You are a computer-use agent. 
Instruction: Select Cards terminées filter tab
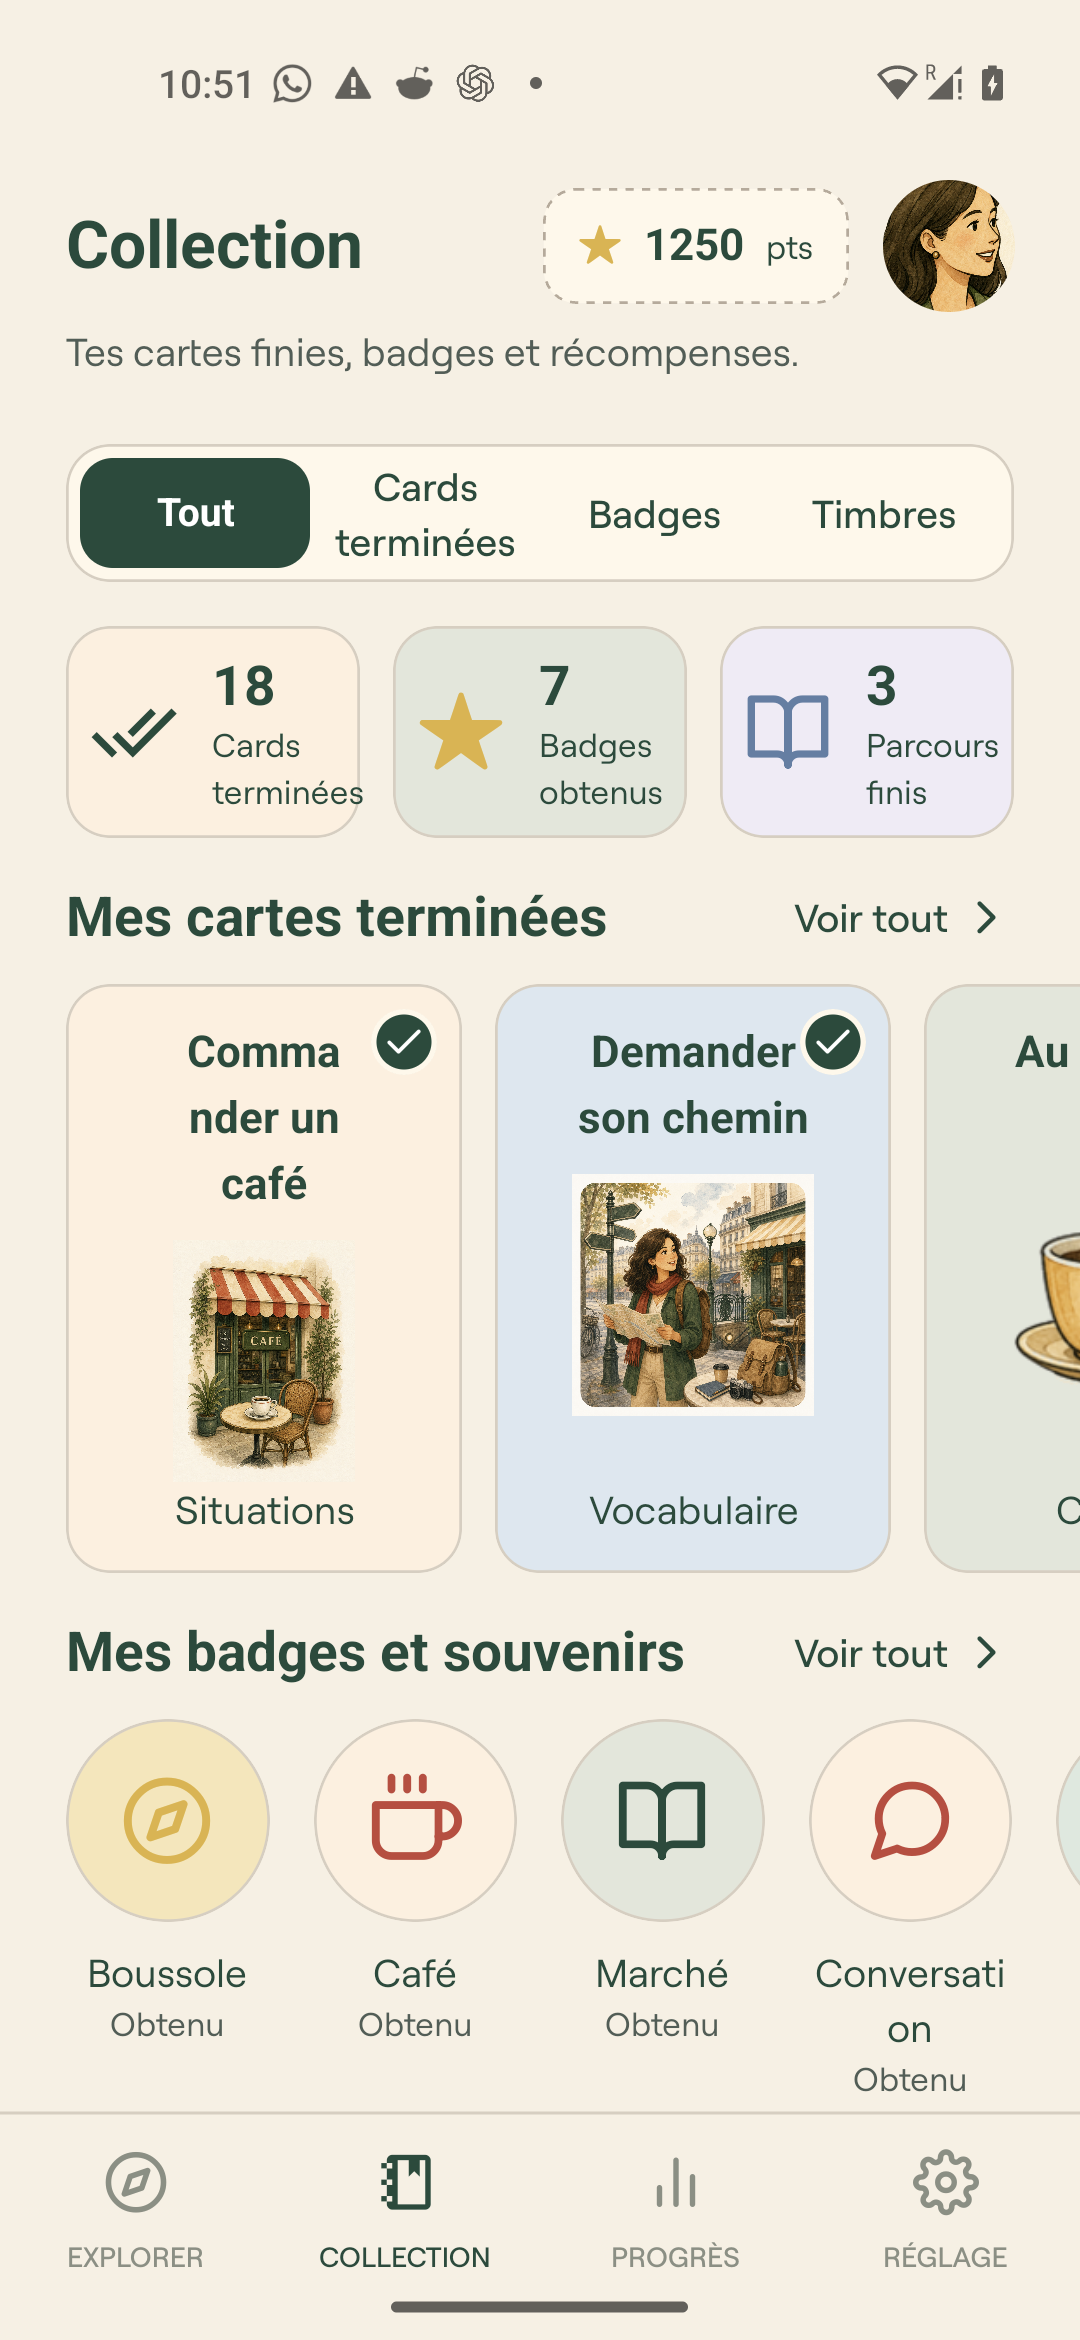425,515
